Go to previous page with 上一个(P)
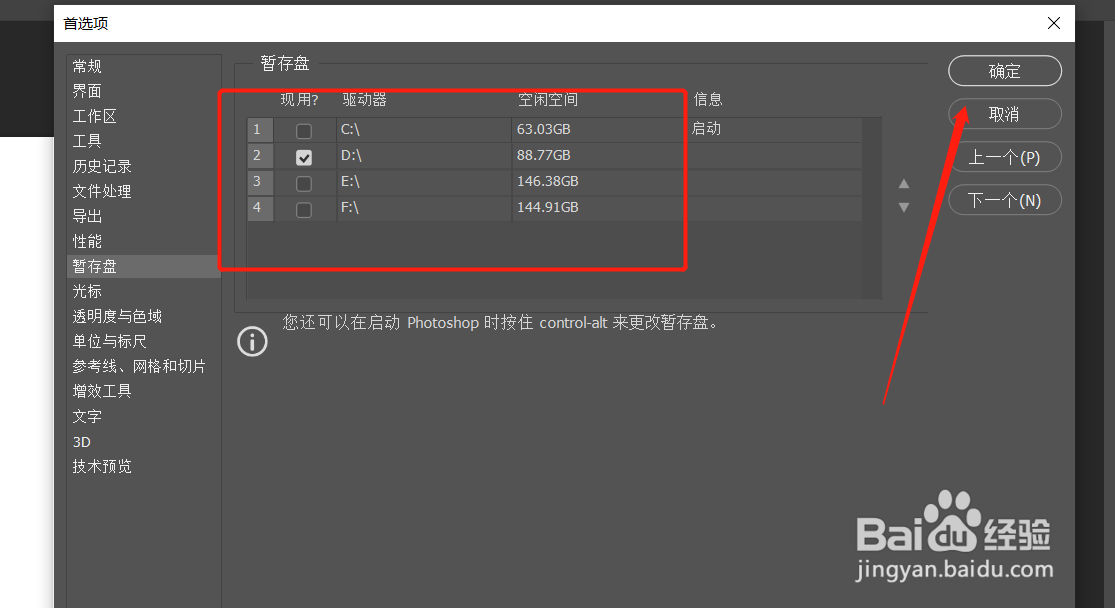This screenshot has height=608, width=1115. 1005,157
